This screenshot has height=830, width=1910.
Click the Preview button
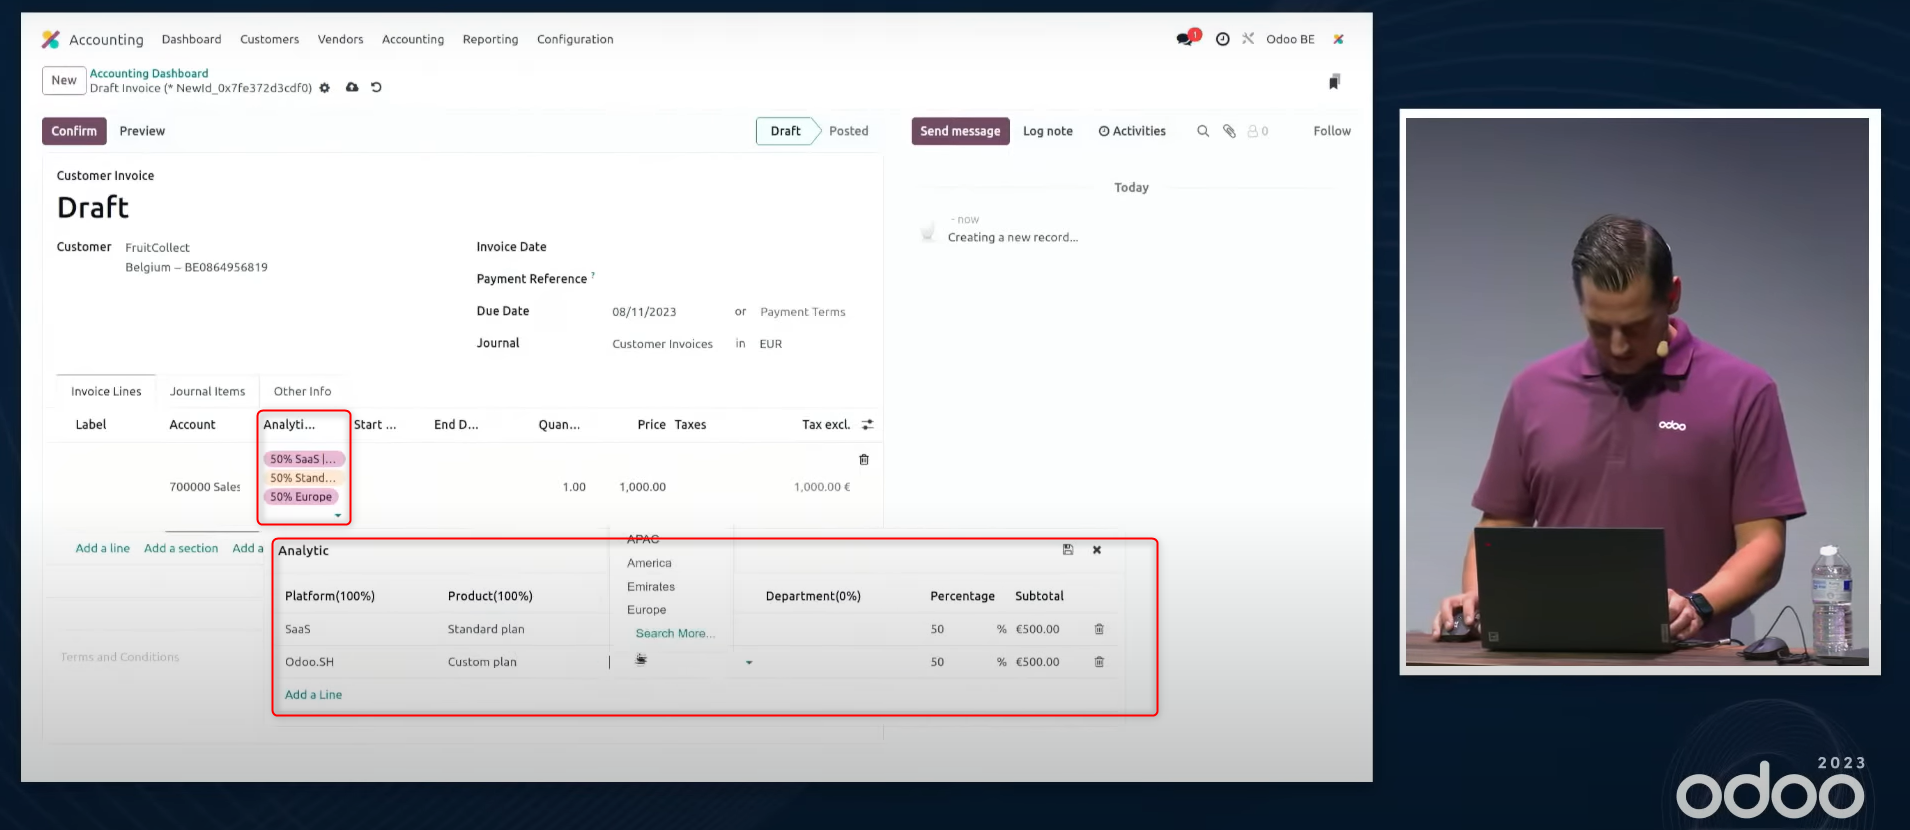(142, 131)
